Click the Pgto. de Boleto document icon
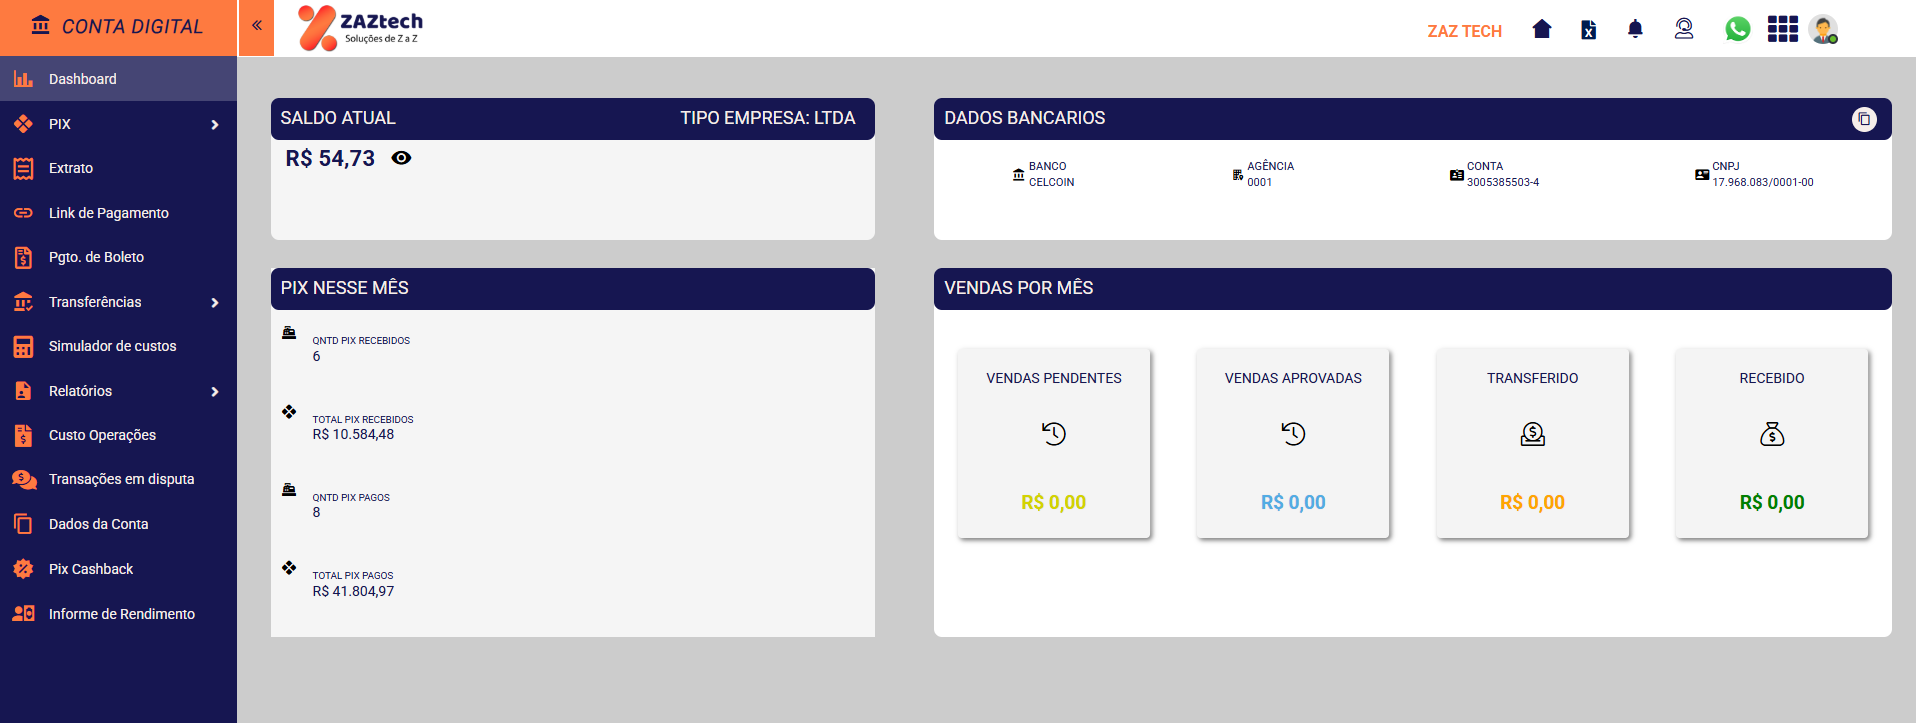Viewport: 1916px width, 723px height. [23, 257]
